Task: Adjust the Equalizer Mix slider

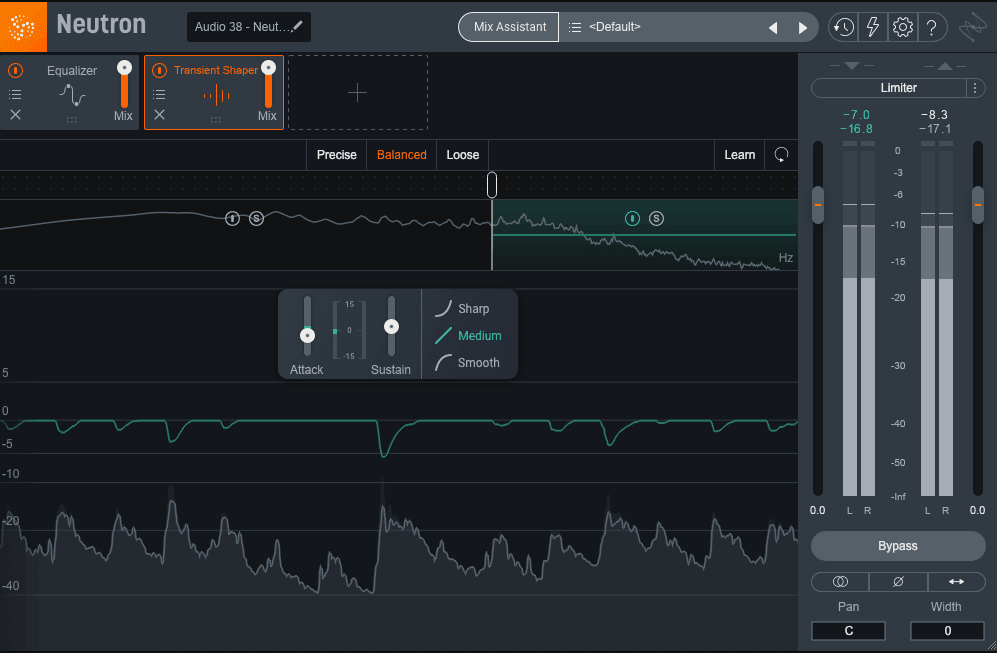Action: tap(125, 67)
